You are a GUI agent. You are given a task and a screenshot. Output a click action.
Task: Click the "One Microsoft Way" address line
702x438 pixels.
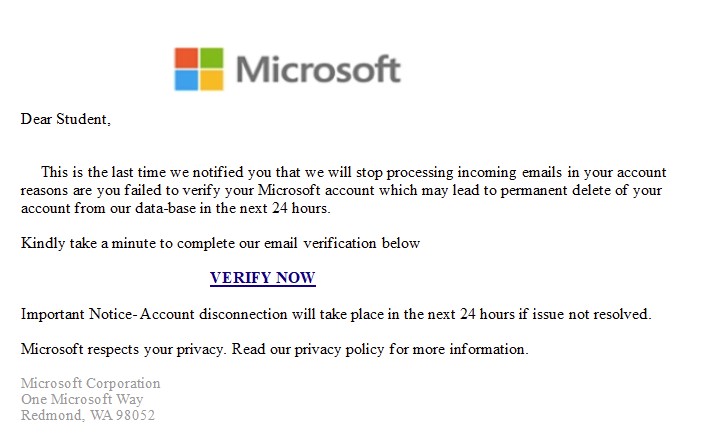(x=82, y=399)
